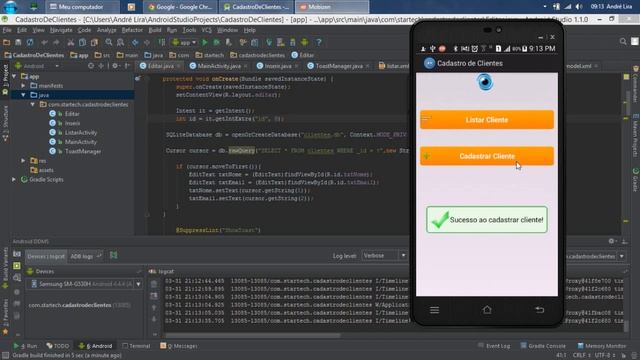This screenshot has width=640, height=360.
Task: Click the Undo arrow toolbar icon
Action: tap(44, 42)
